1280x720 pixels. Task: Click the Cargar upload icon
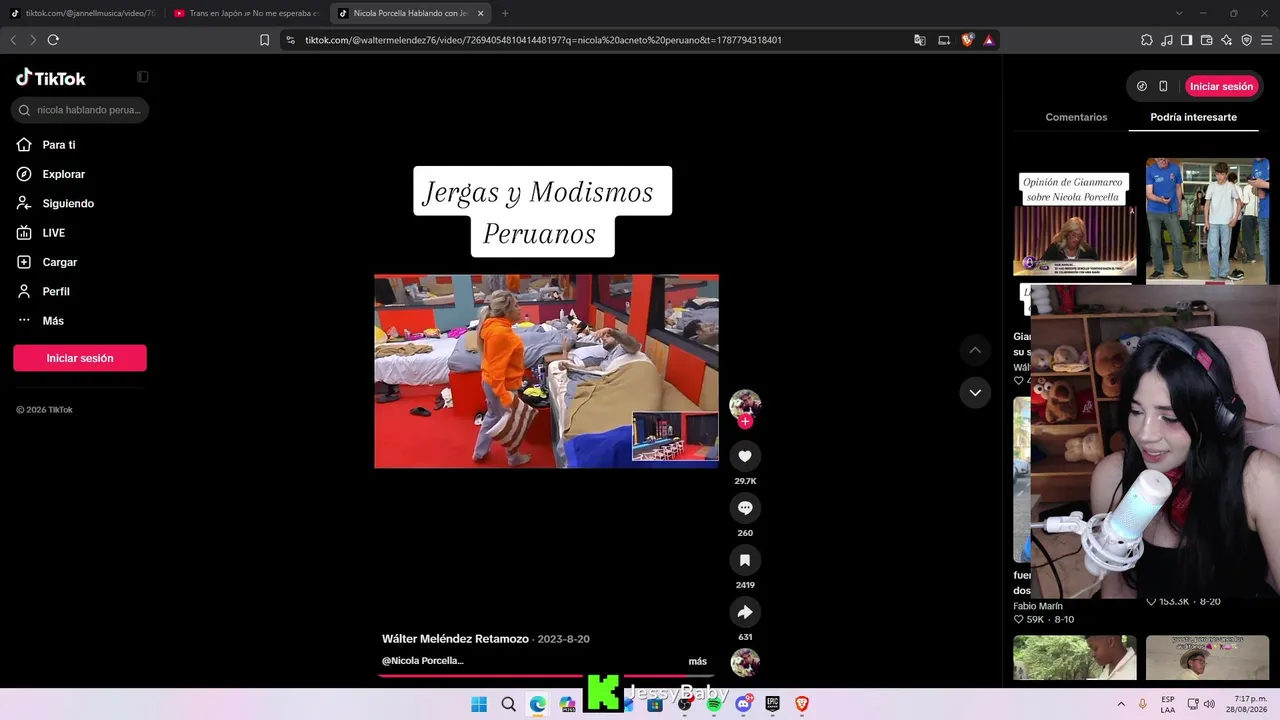[24, 262]
